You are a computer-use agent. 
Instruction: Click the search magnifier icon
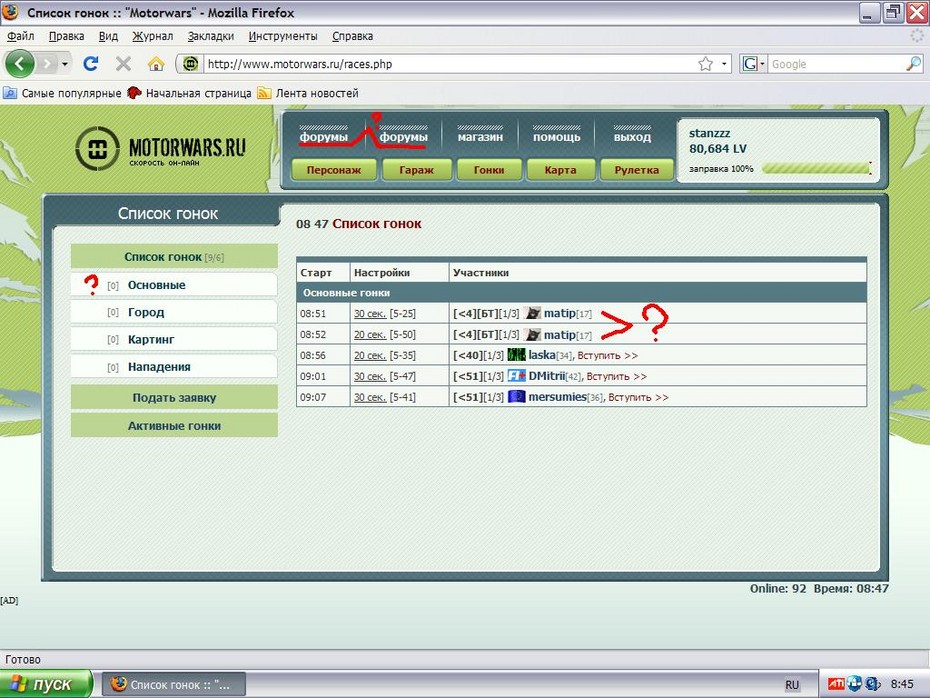913,64
